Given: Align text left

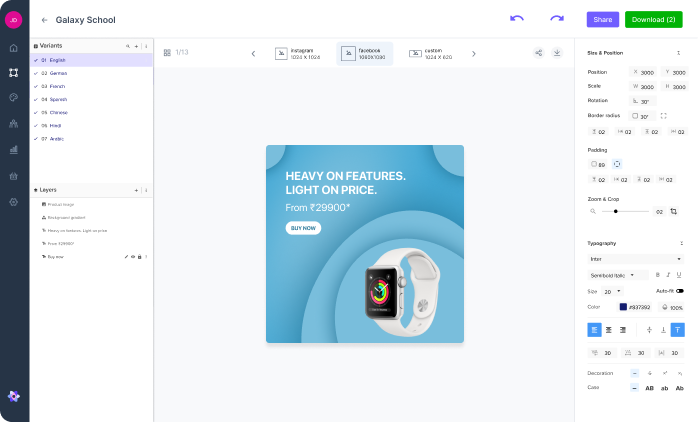Looking at the screenshot, I should (594, 330).
